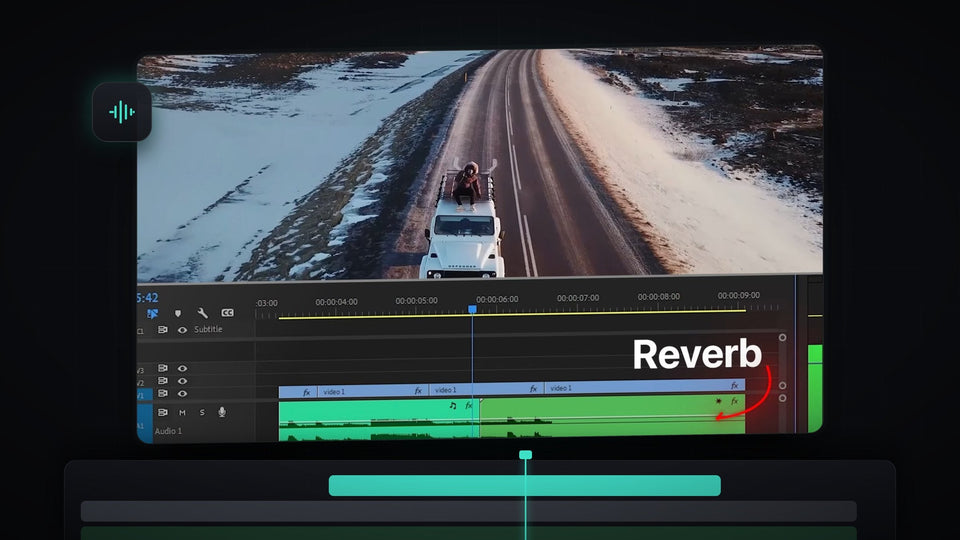
Task: Click fx badge at end of second video 1 clip
Action: pyautogui.click(x=418, y=391)
